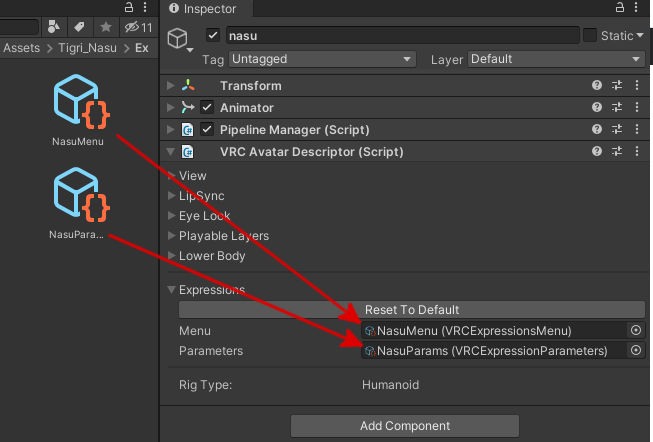Click the NasuMenu (VRCExpressionsMenu) object field
The height and width of the screenshot is (442, 653).
493,330
